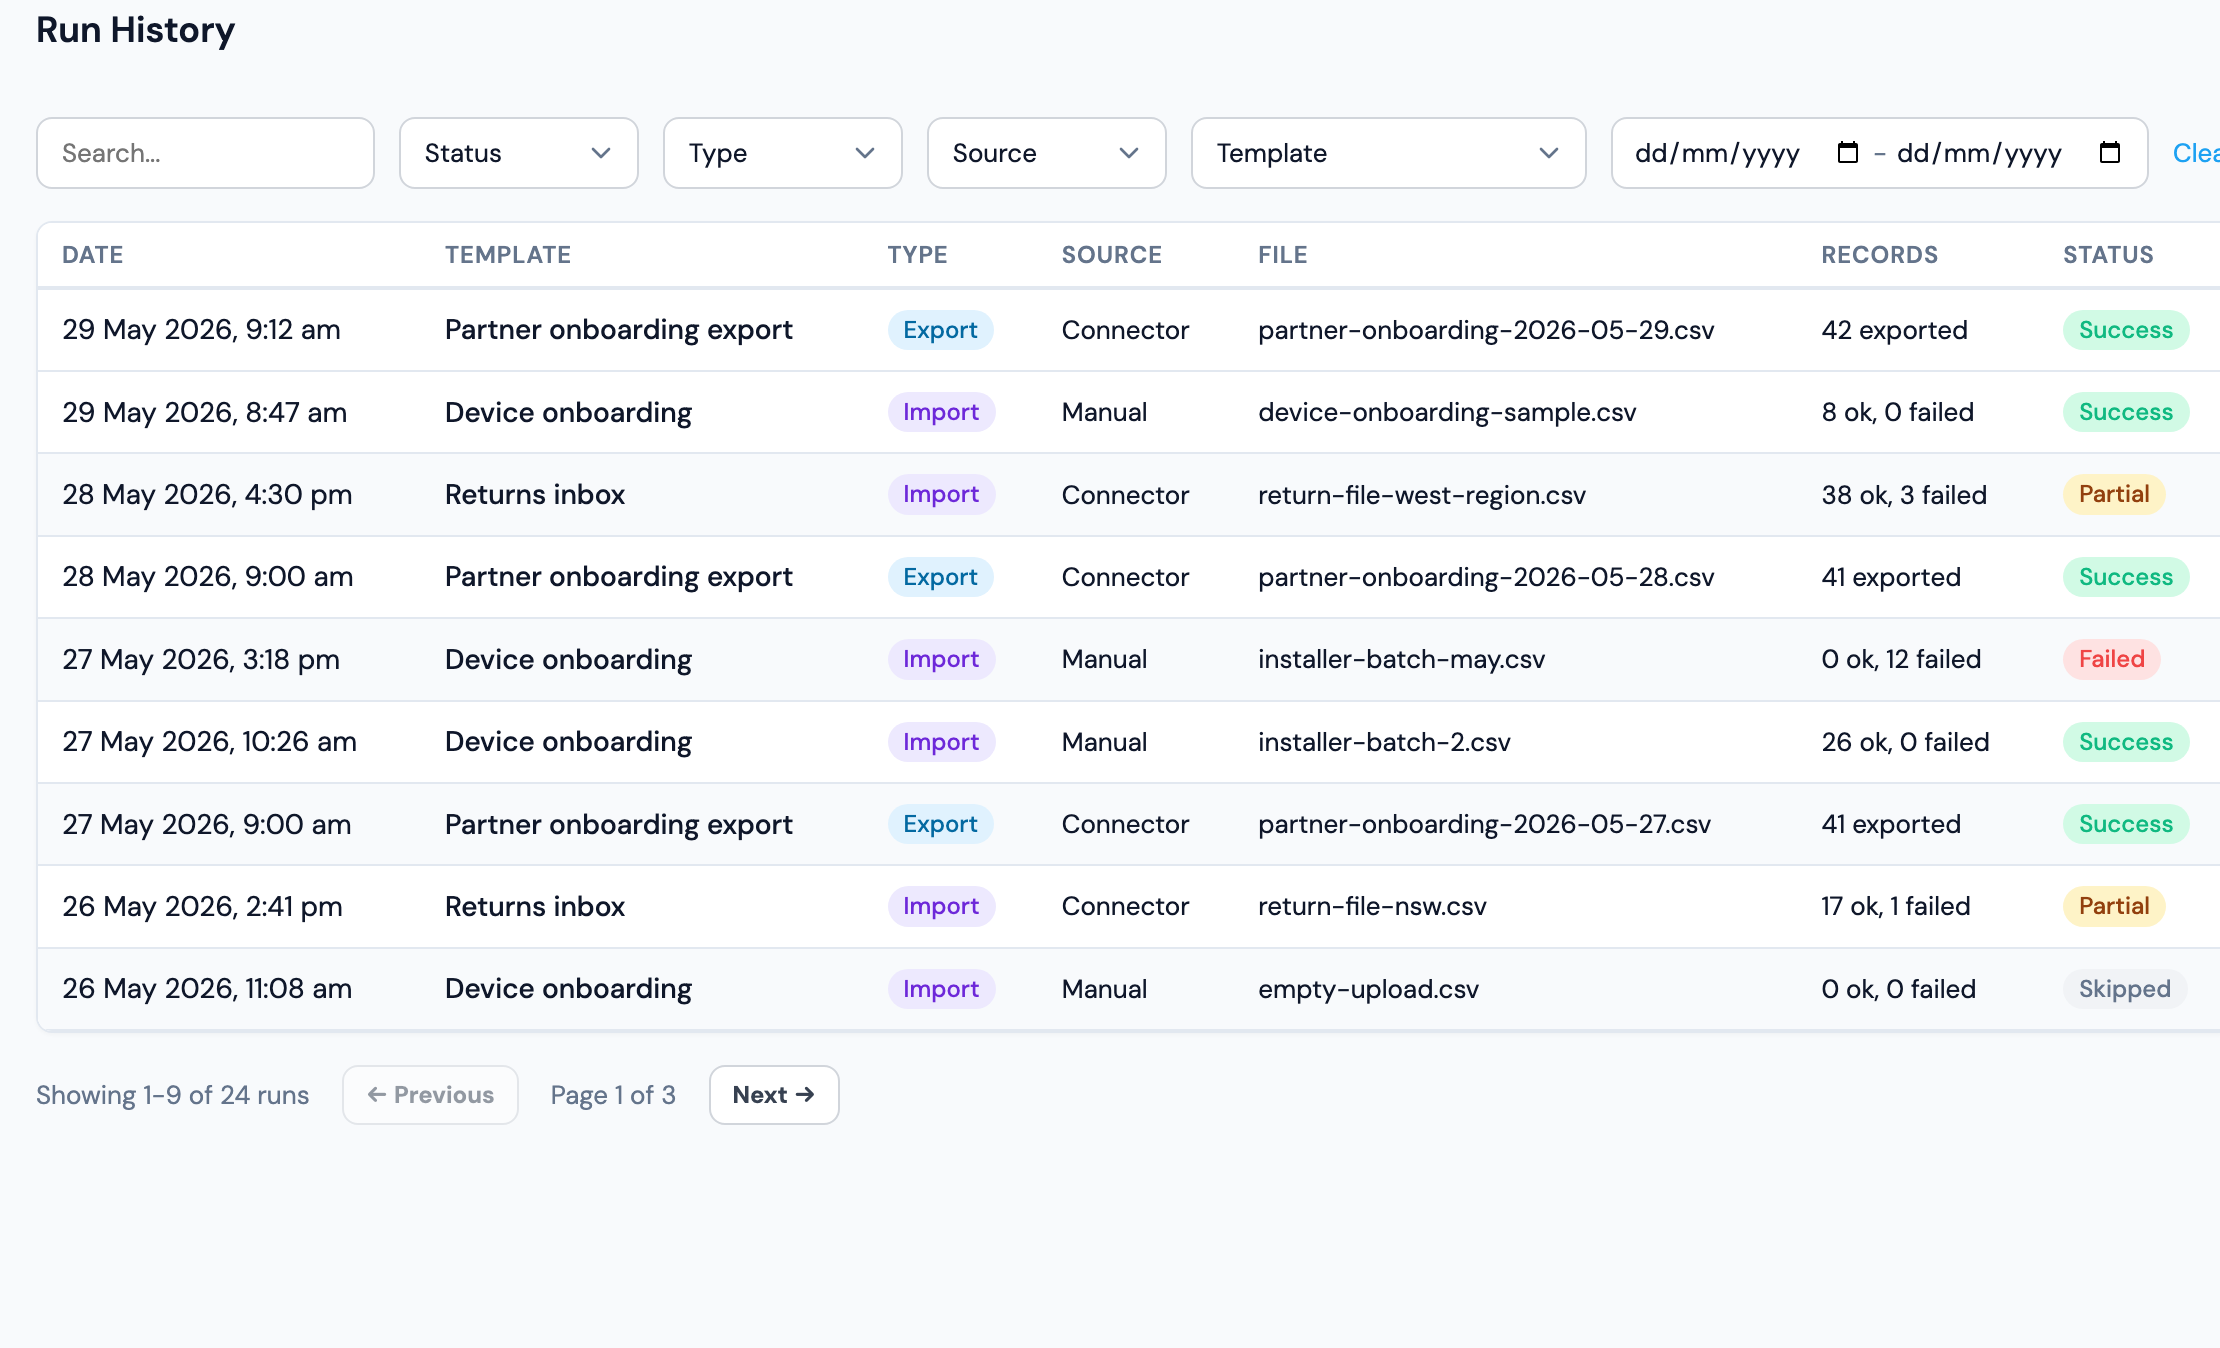Click the Previous page button

click(430, 1095)
